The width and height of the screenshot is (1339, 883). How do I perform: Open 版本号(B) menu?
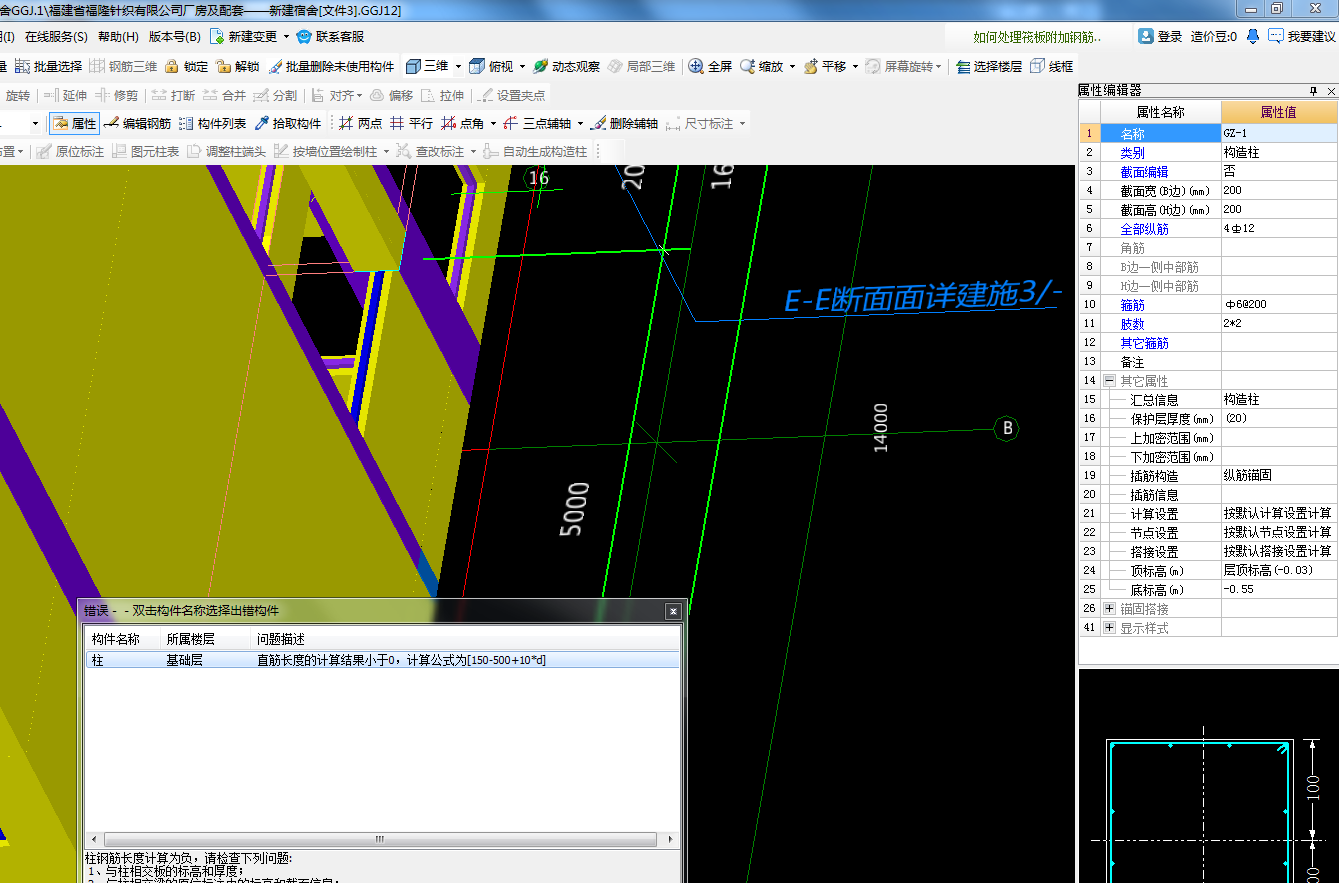click(x=174, y=36)
